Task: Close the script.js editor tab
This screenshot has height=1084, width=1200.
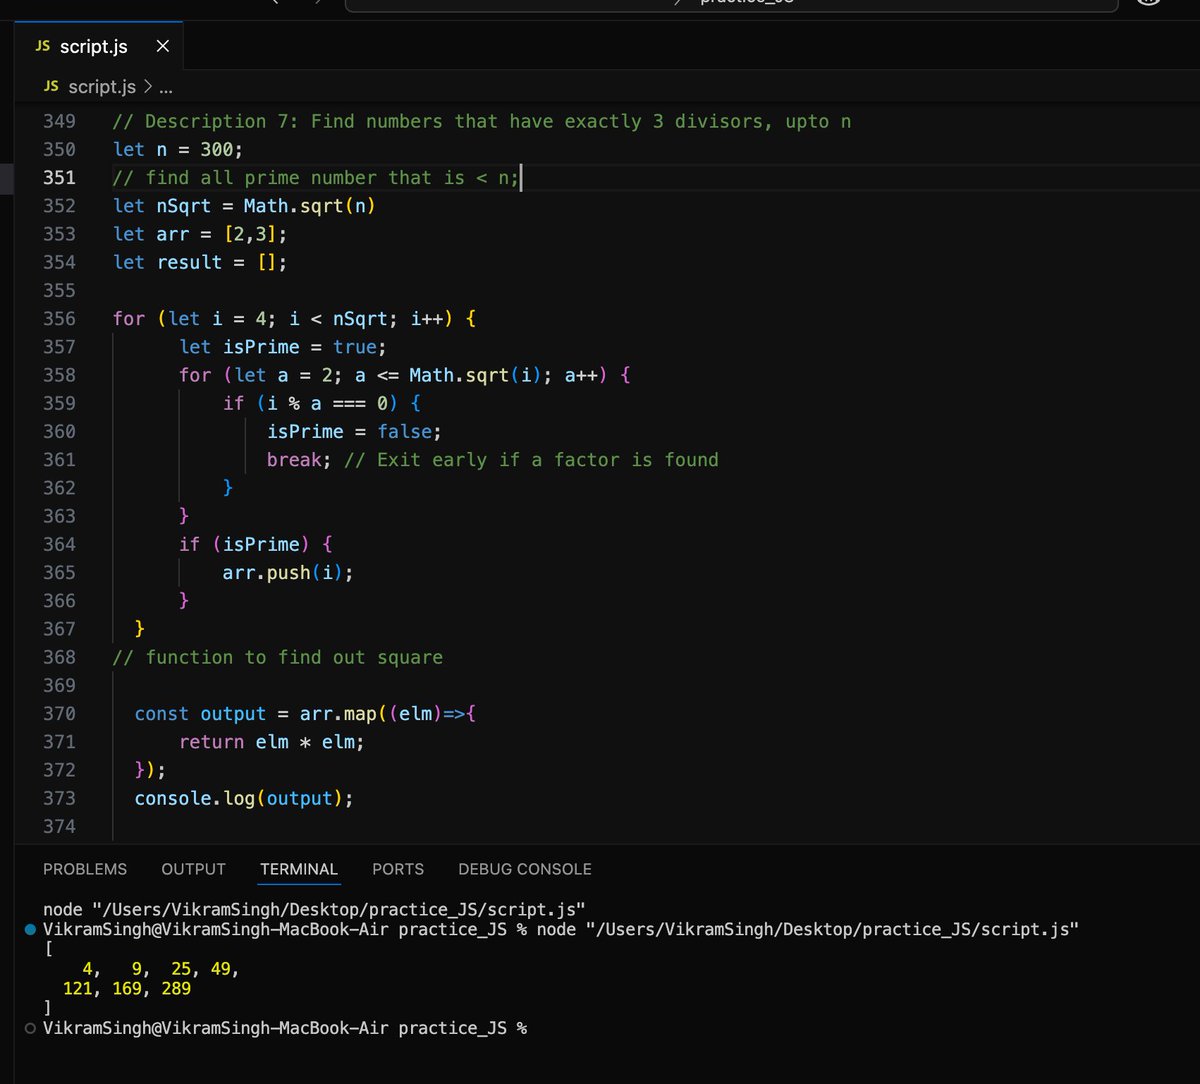Action: click(163, 47)
